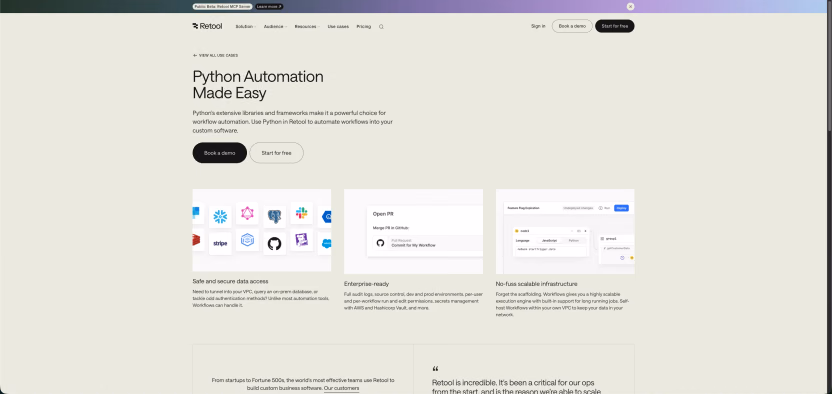Open the search magnifier in the navigation
This screenshot has height=394, width=832.
tap(381, 27)
